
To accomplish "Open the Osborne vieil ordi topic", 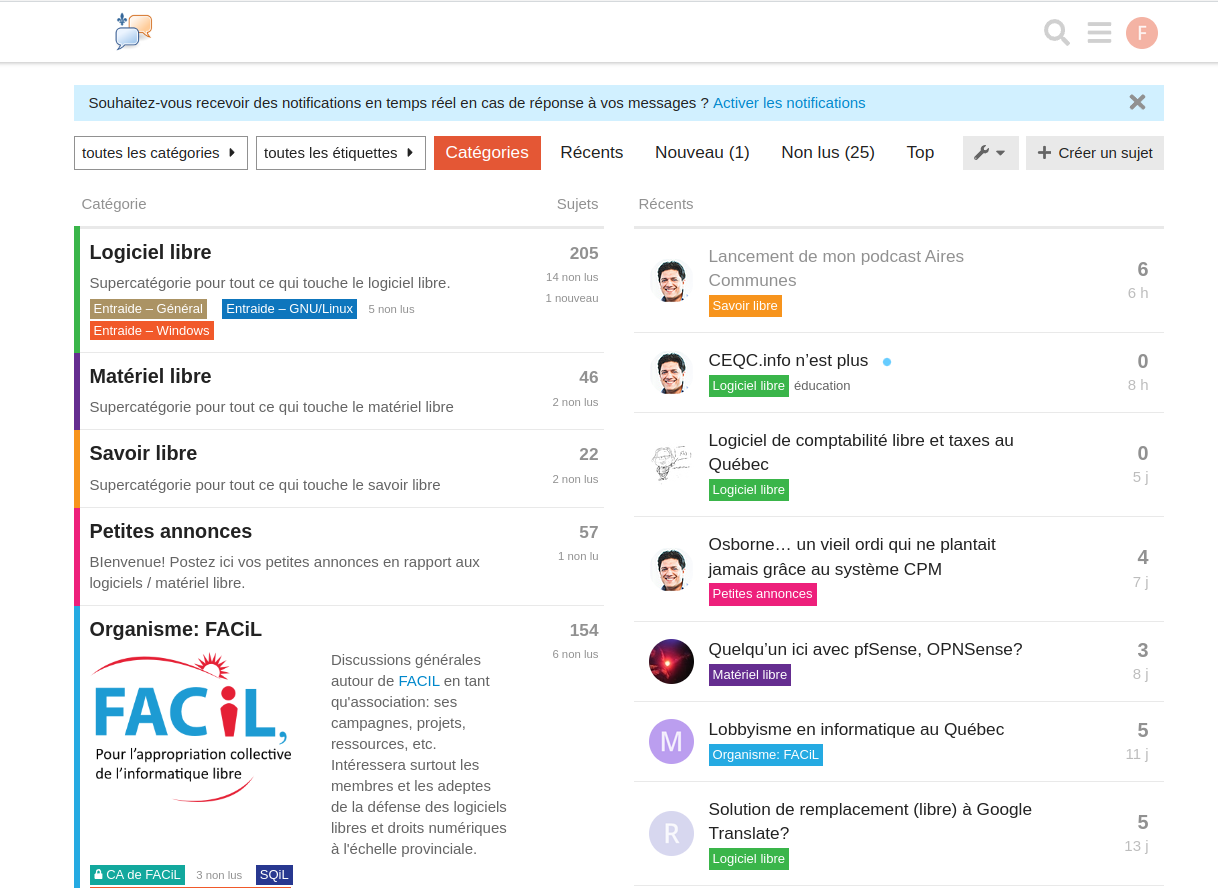I will pos(852,557).
